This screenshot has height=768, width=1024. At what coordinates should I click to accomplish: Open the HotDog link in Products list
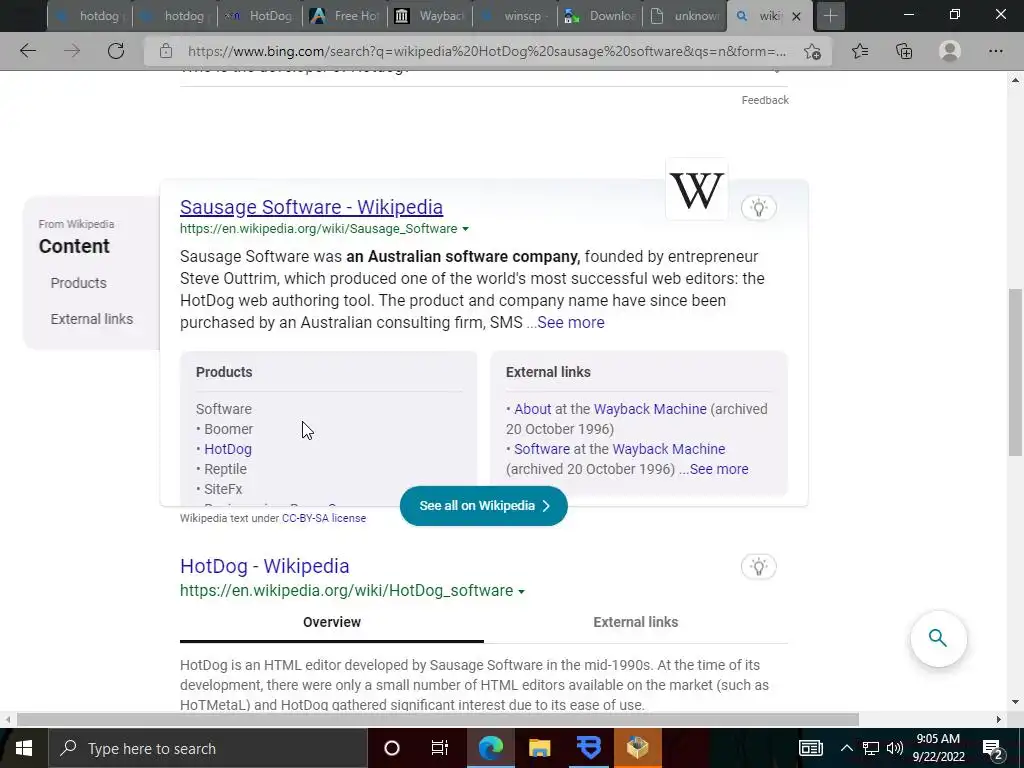pyautogui.click(x=228, y=449)
